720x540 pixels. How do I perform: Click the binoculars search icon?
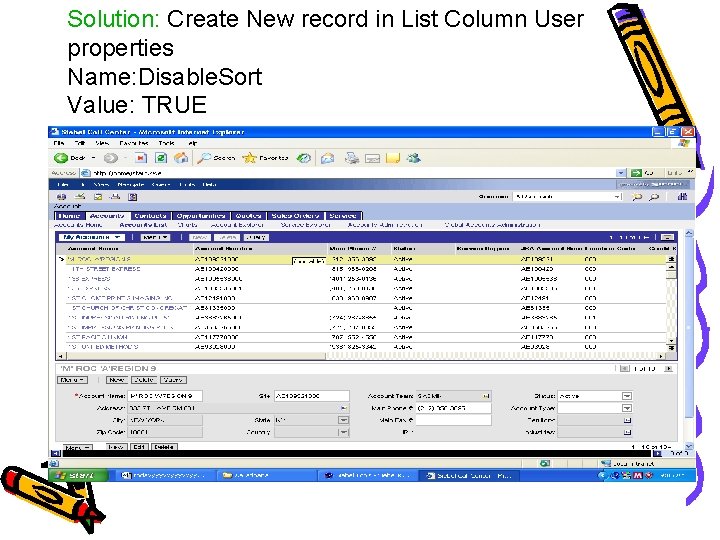coord(682,197)
